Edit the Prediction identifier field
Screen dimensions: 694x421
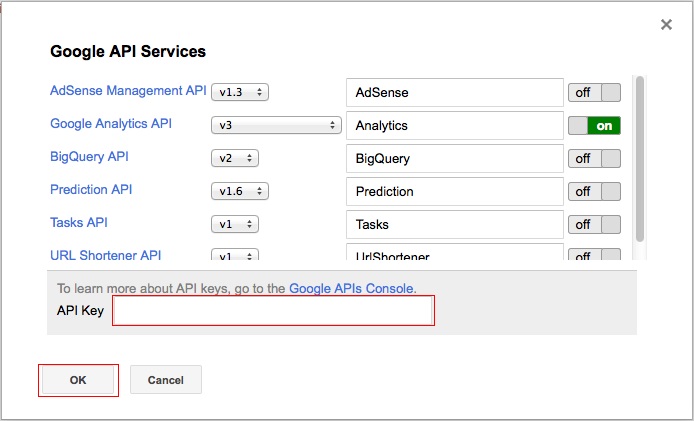[455, 192]
